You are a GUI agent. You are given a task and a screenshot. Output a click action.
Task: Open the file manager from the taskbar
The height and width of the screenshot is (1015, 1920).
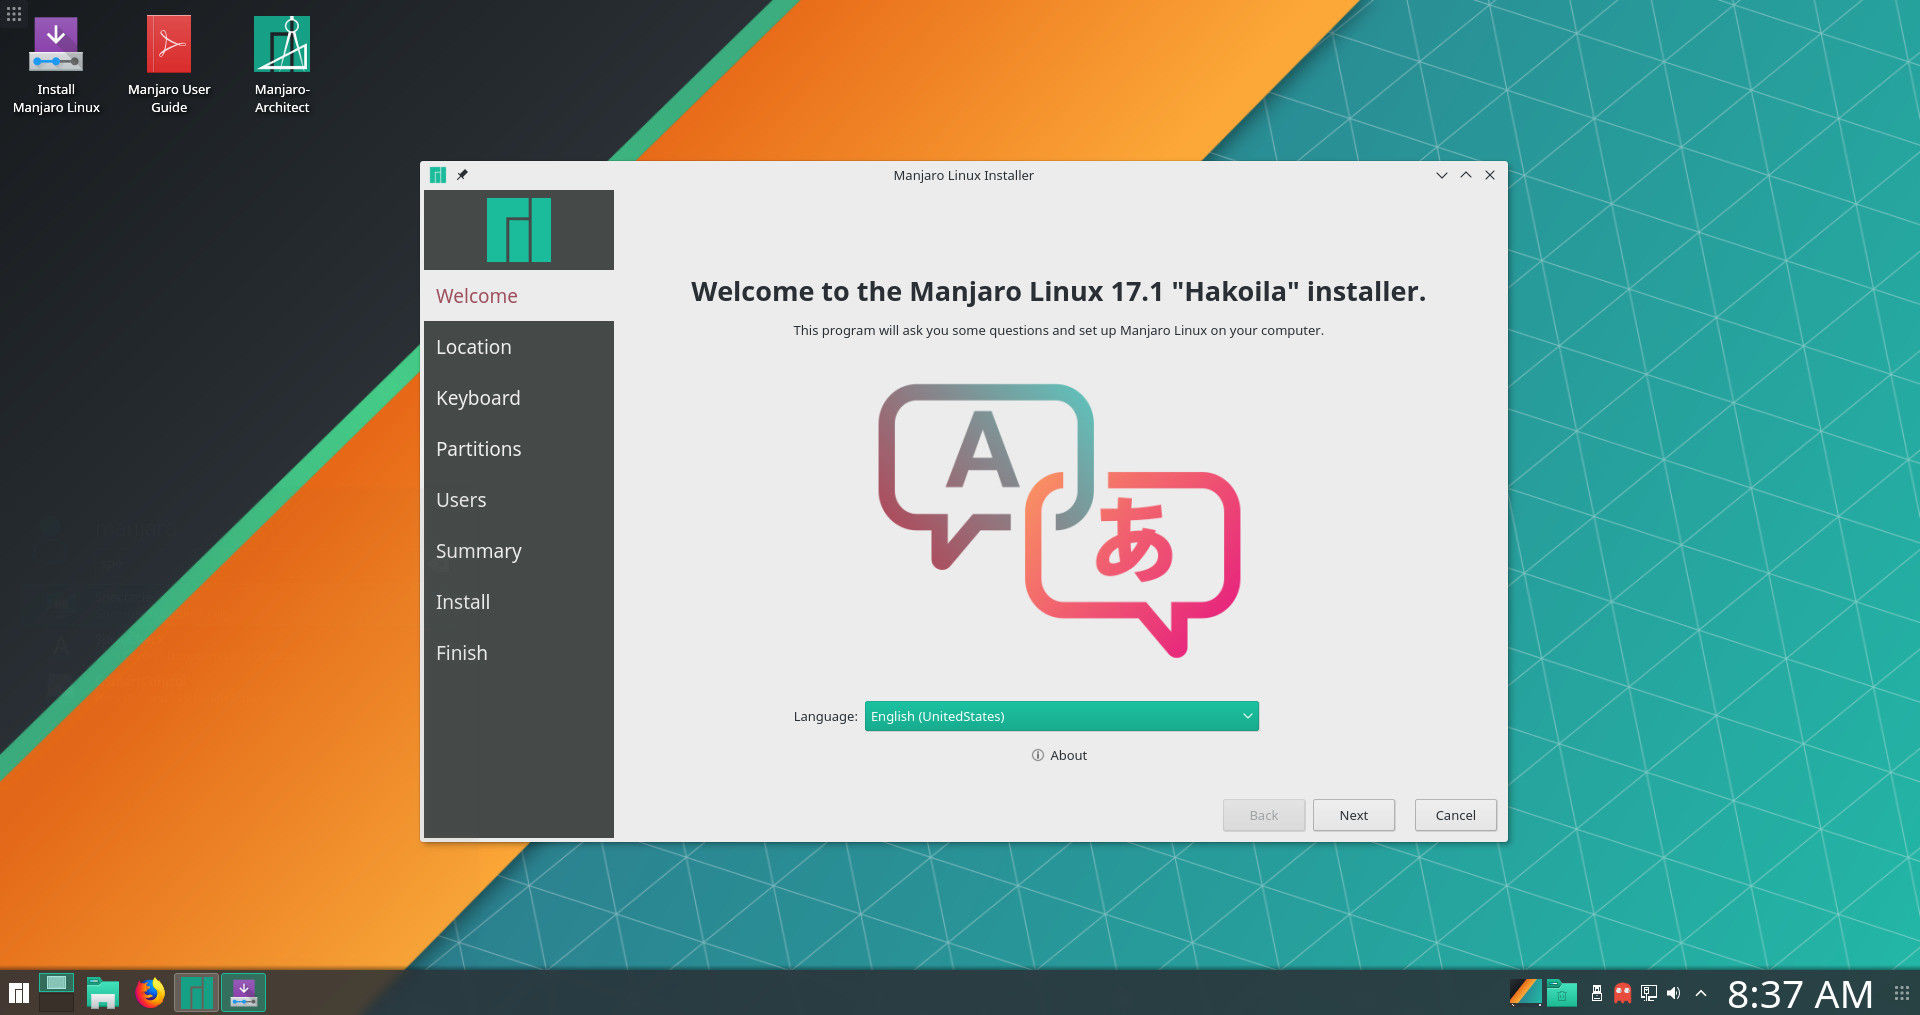[103, 993]
